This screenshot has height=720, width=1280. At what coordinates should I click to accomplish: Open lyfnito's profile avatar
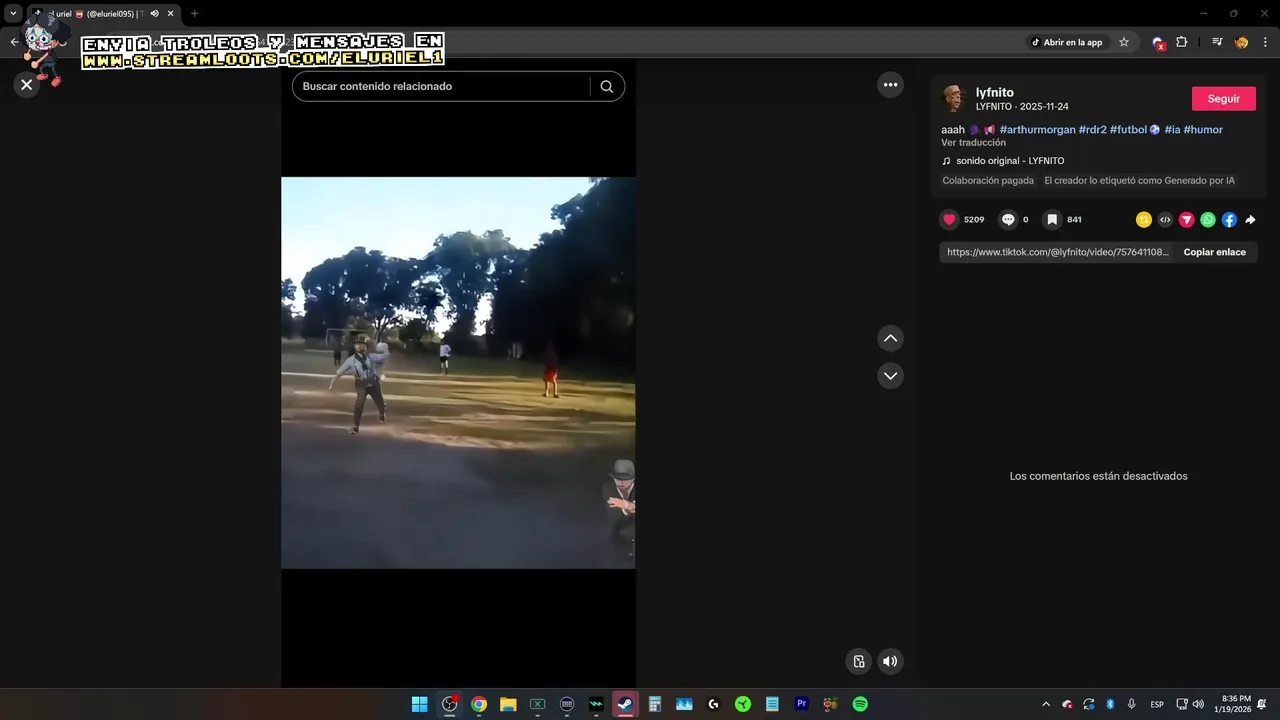953,98
